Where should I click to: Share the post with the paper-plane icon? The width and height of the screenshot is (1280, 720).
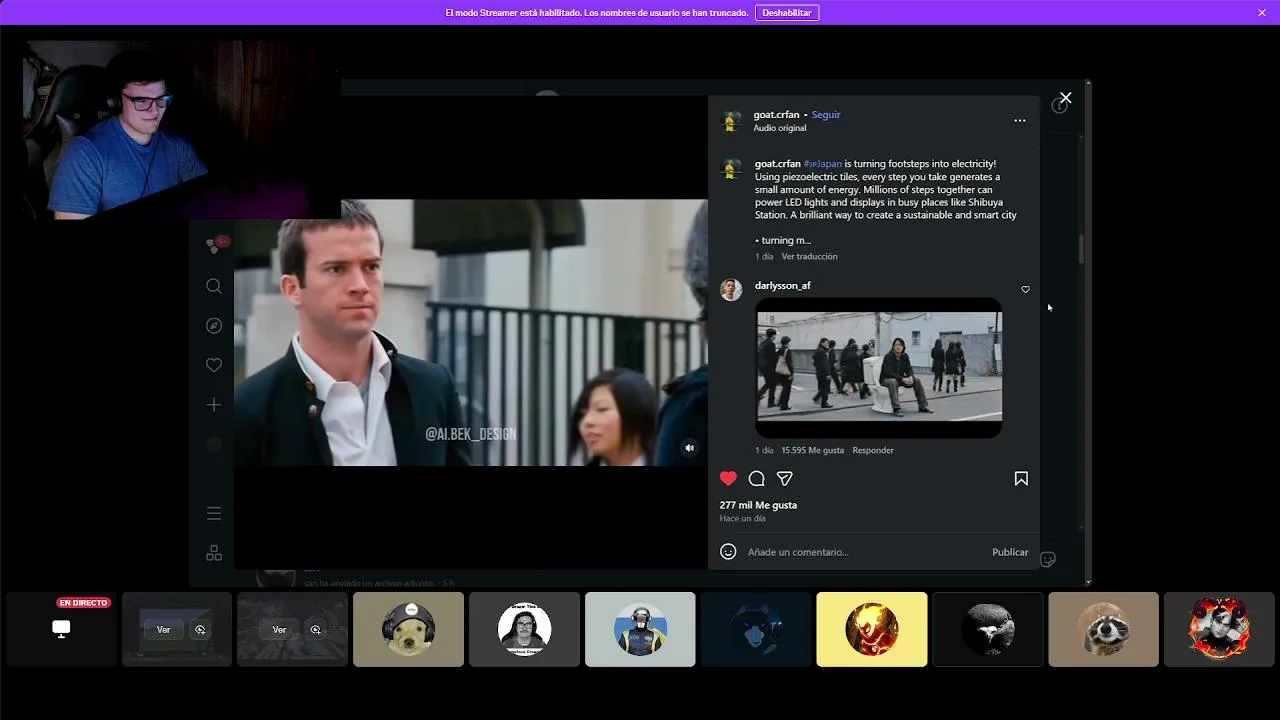tap(785, 479)
